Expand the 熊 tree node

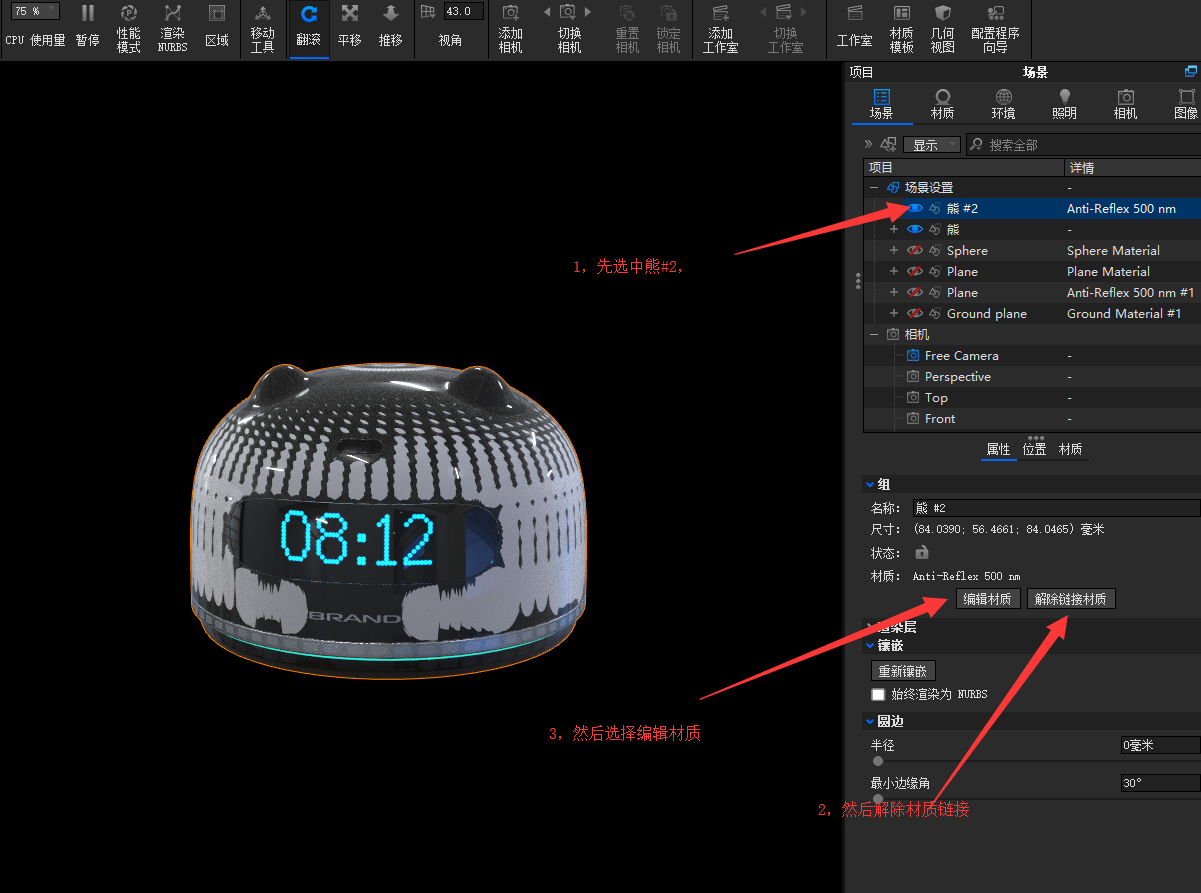tap(894, 230)
